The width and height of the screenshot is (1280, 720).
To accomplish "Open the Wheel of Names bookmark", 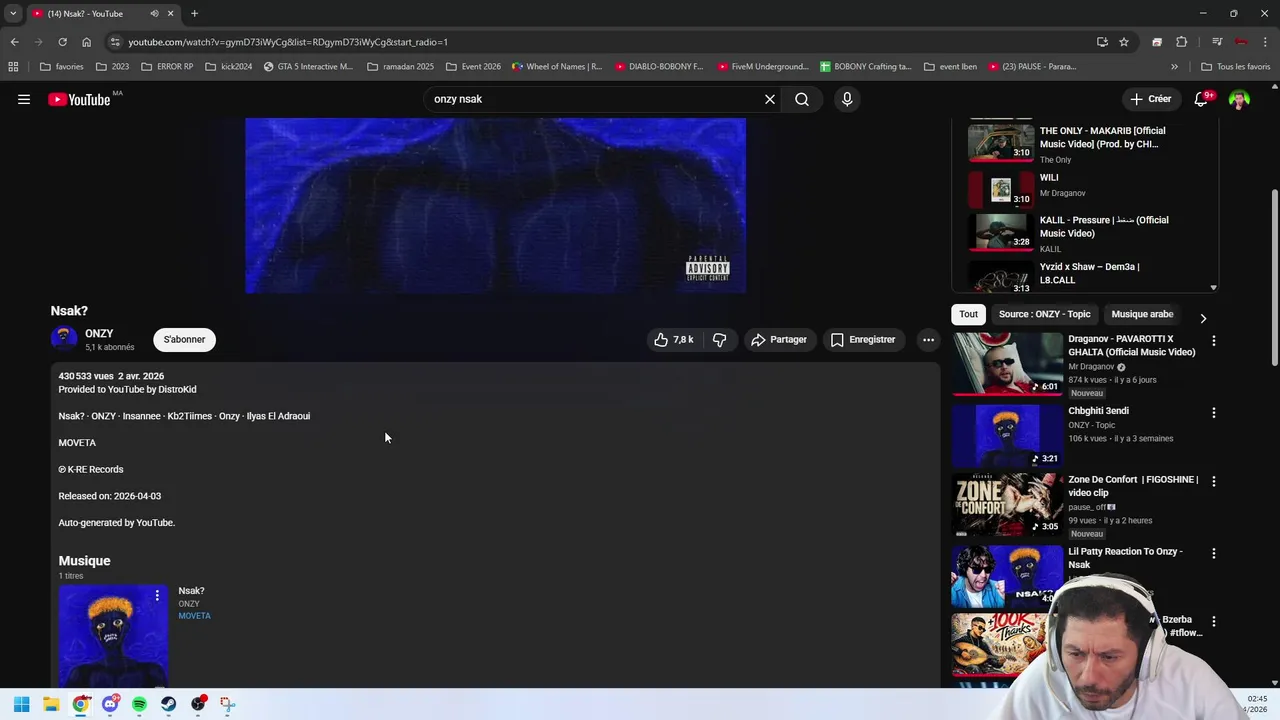I will [x=556, y=67].
